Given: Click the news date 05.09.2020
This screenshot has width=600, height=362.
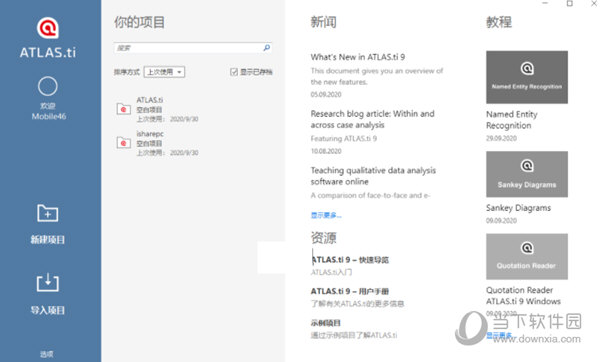Looking at the screenshot, I should point(326,95).
